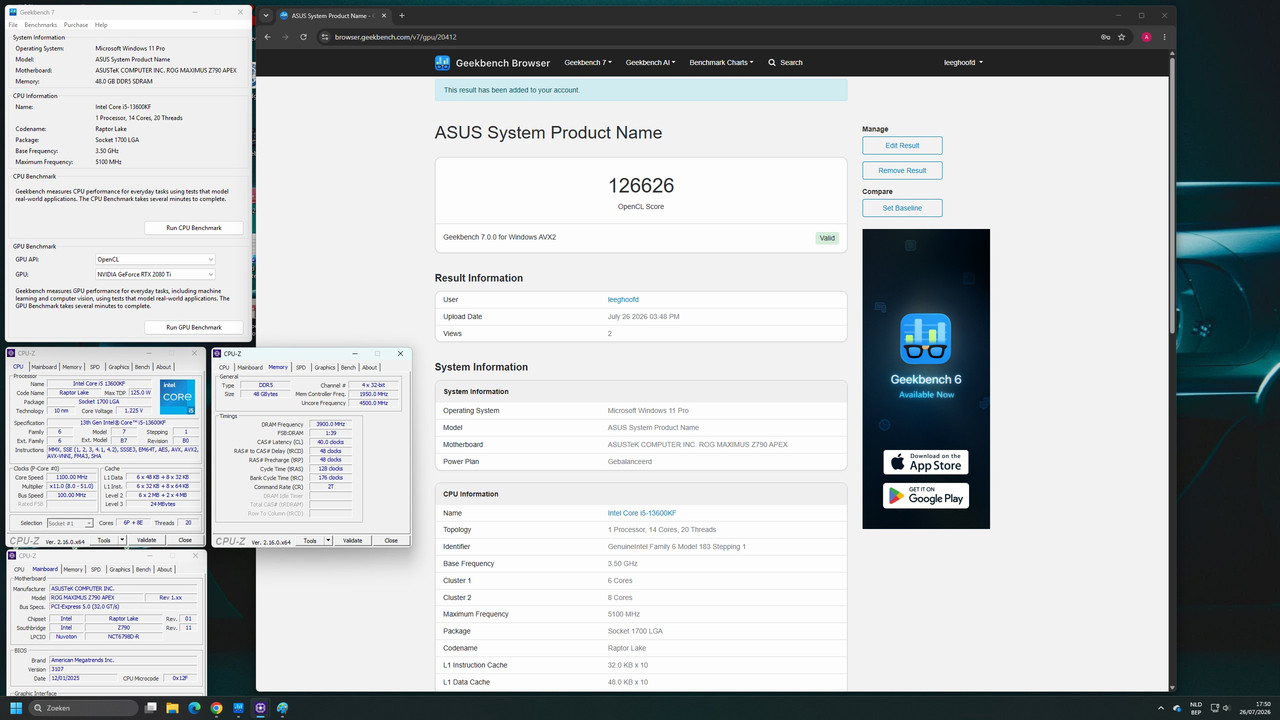The height and width of the screenshot is (720, 1280).
Task: Open Tools dropdown arrow in top-left CPU-Z window
Action: point(123,540)
